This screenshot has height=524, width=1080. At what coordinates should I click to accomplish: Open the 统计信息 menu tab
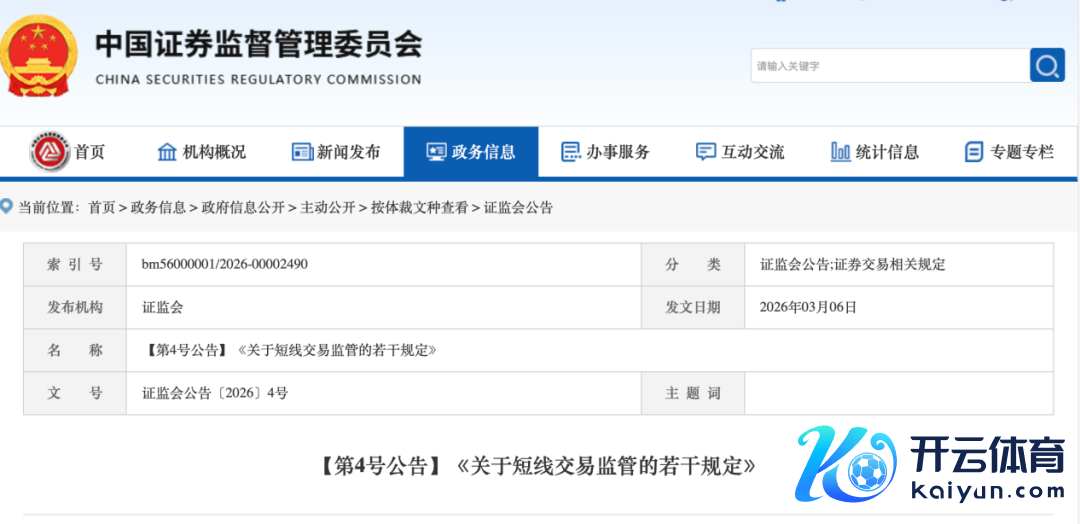(887, 152)
